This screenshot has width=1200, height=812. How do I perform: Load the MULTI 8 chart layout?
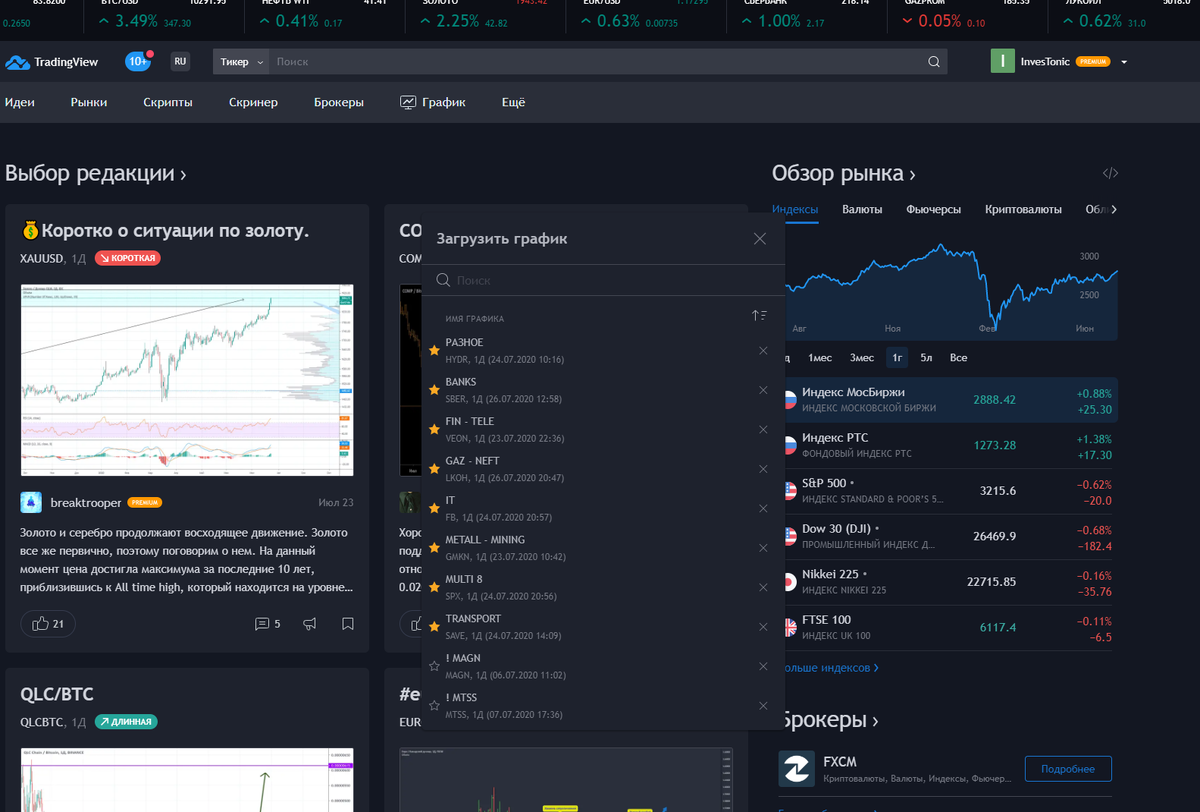[603, 587]
